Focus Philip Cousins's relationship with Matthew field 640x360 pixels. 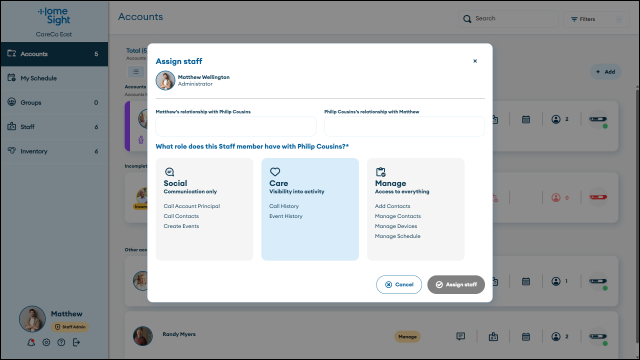coord(404,126)
